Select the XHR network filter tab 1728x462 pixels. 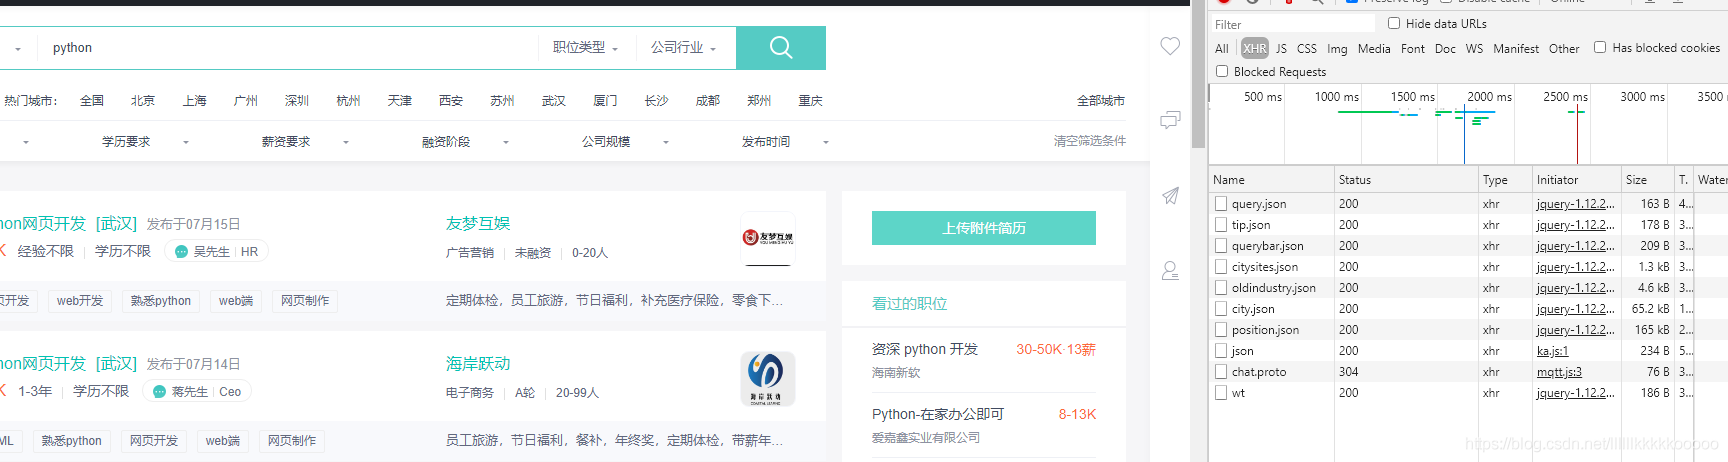click(1255, 48)
